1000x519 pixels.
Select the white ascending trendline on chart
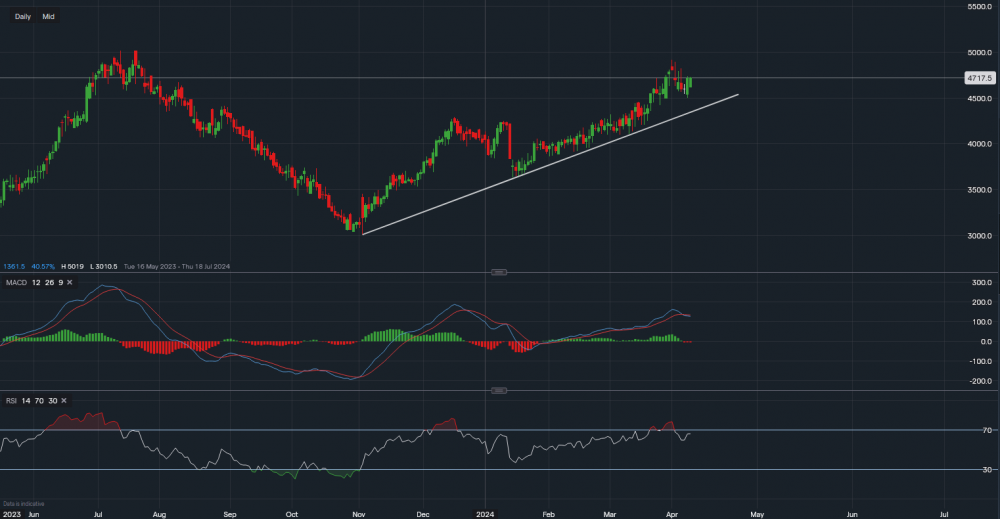pyautogui.click(x=550, y=164)
